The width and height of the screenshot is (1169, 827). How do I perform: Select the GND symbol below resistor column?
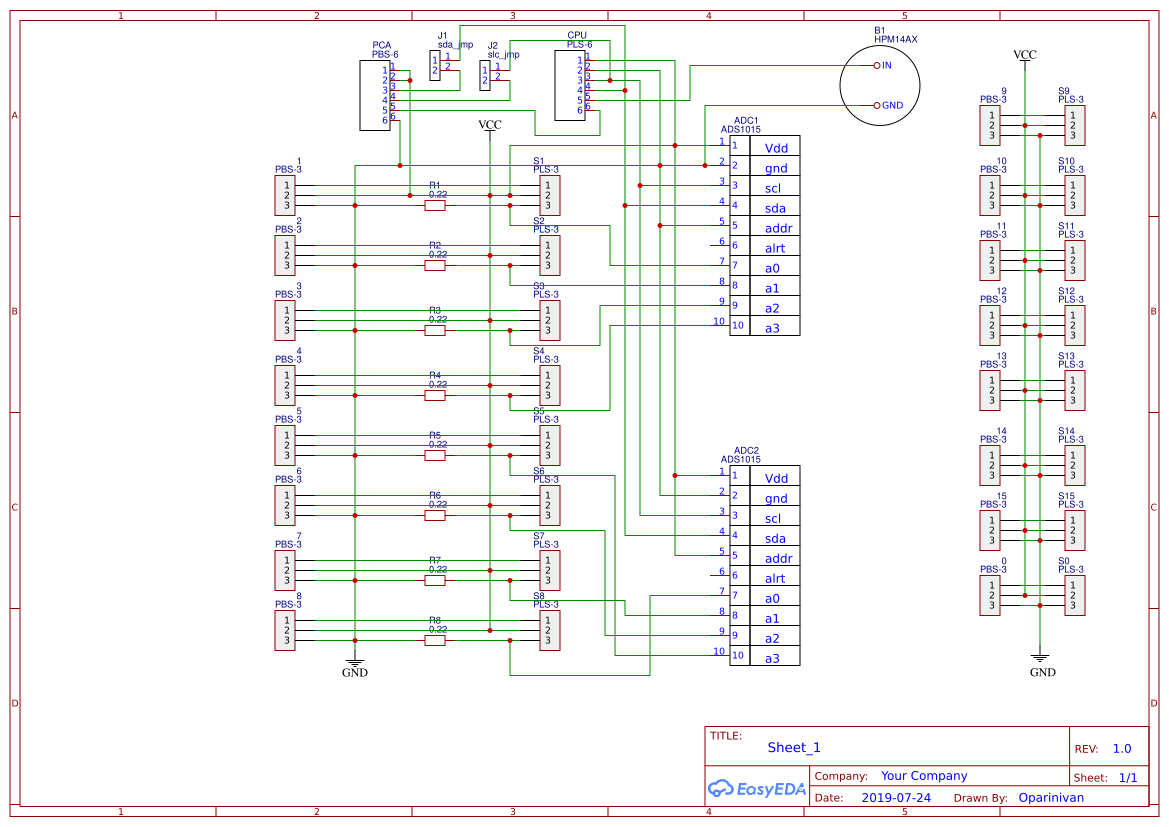coord(356,665)
